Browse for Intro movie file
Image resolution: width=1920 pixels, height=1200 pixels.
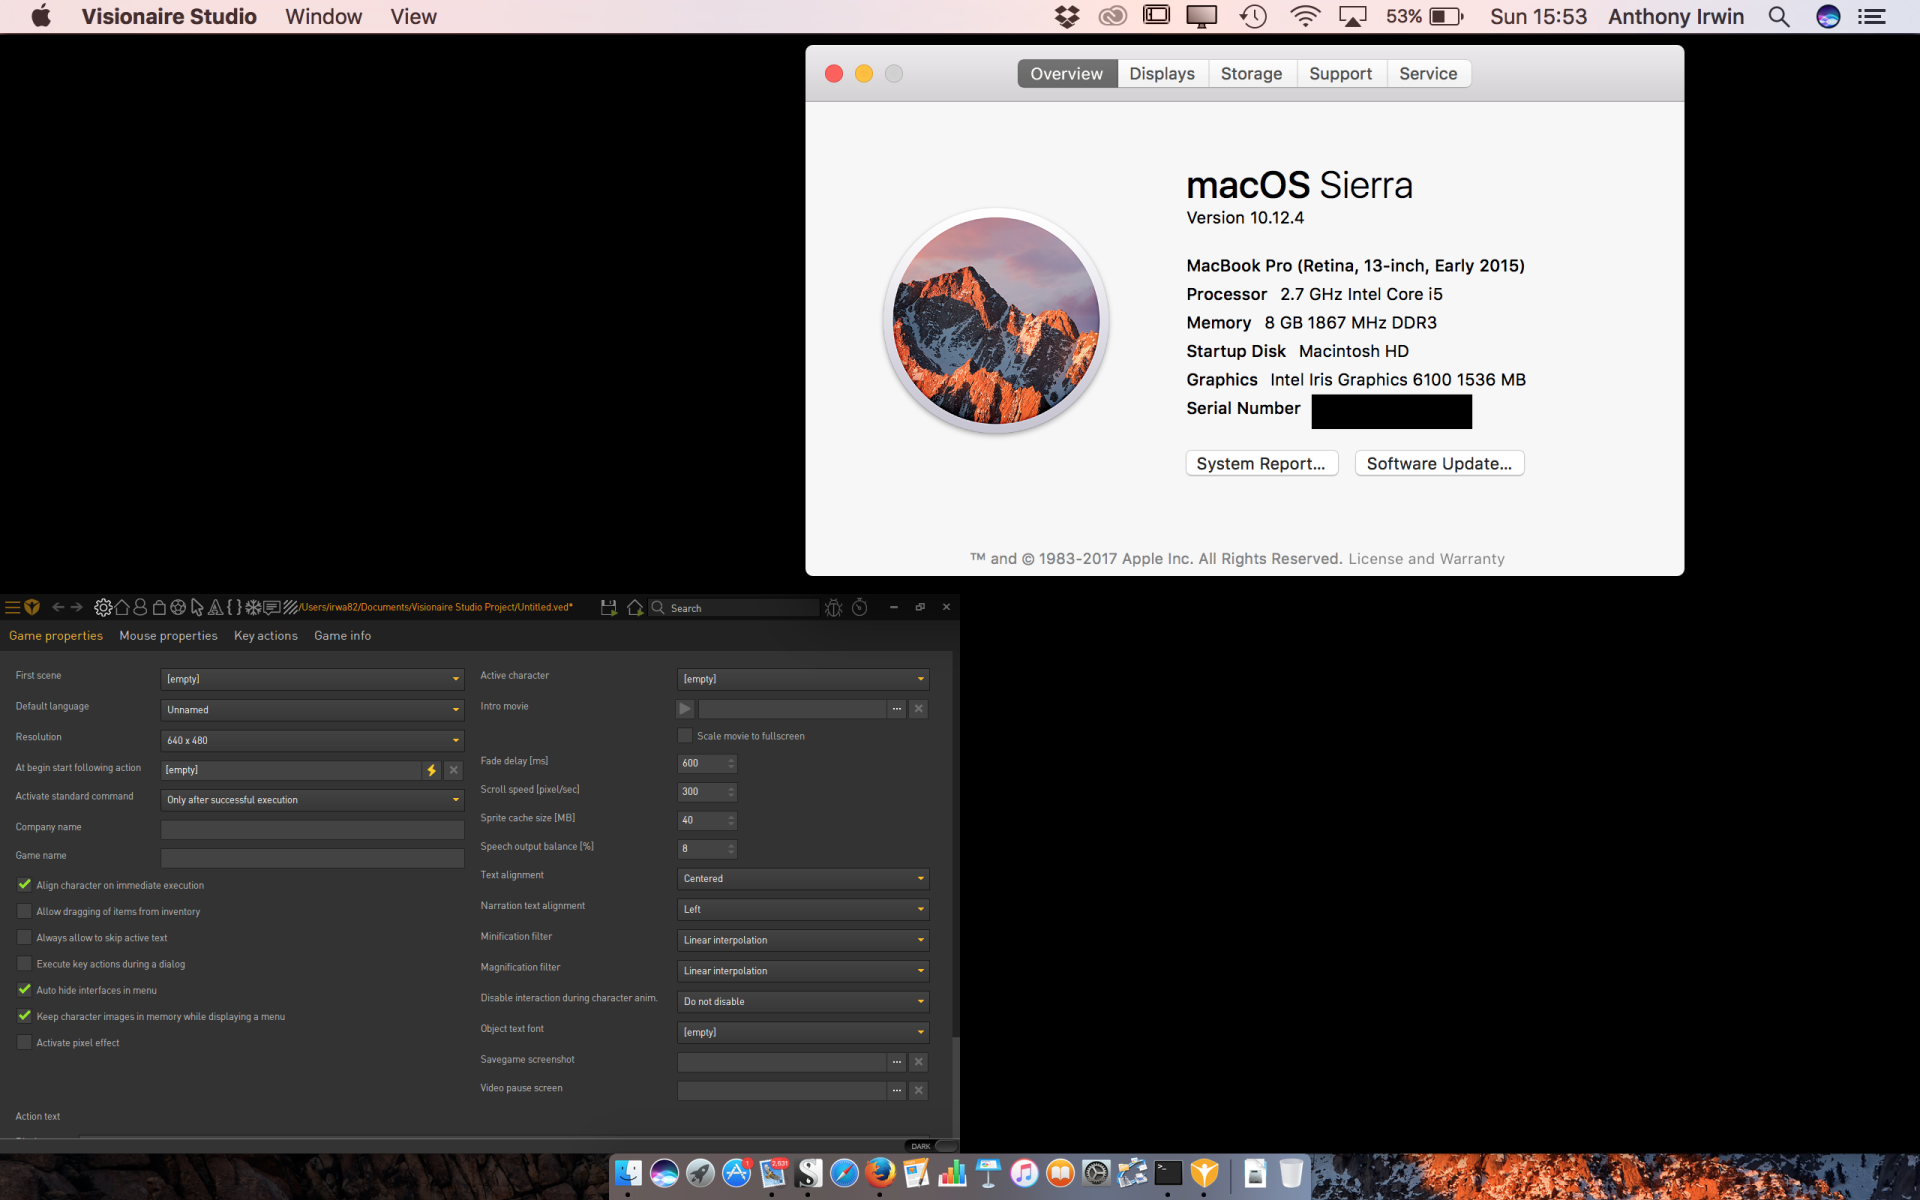[897, 709]
